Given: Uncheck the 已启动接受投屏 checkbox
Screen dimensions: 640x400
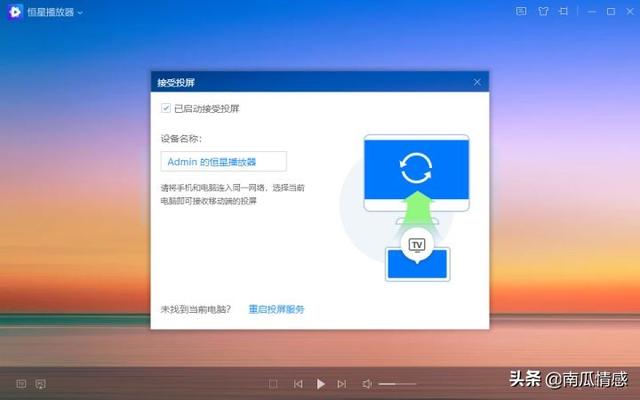Looking at the screenshot, I should click(x=165, y=108).
